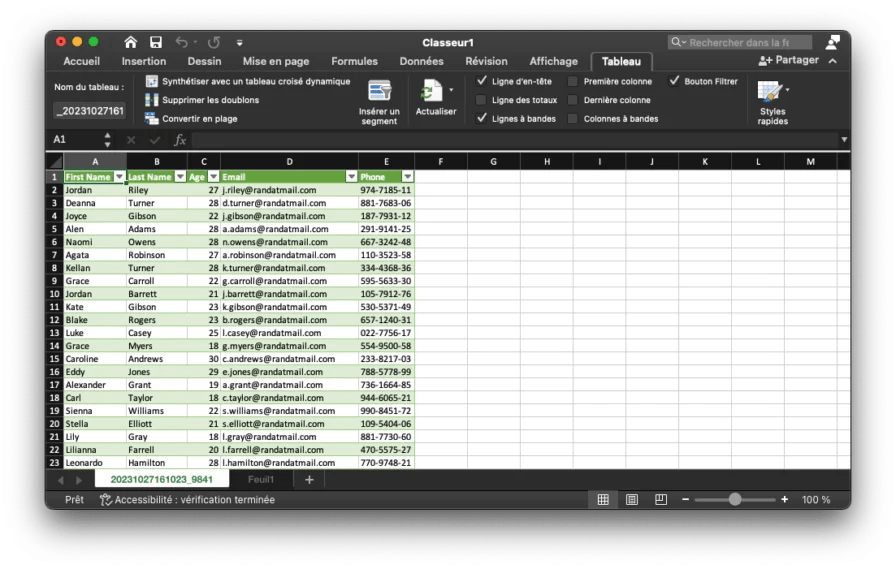The height and width of the screenshot is (569, 896).
Task: Click the Redo arrow icon
Action: [x=214, y=42]
